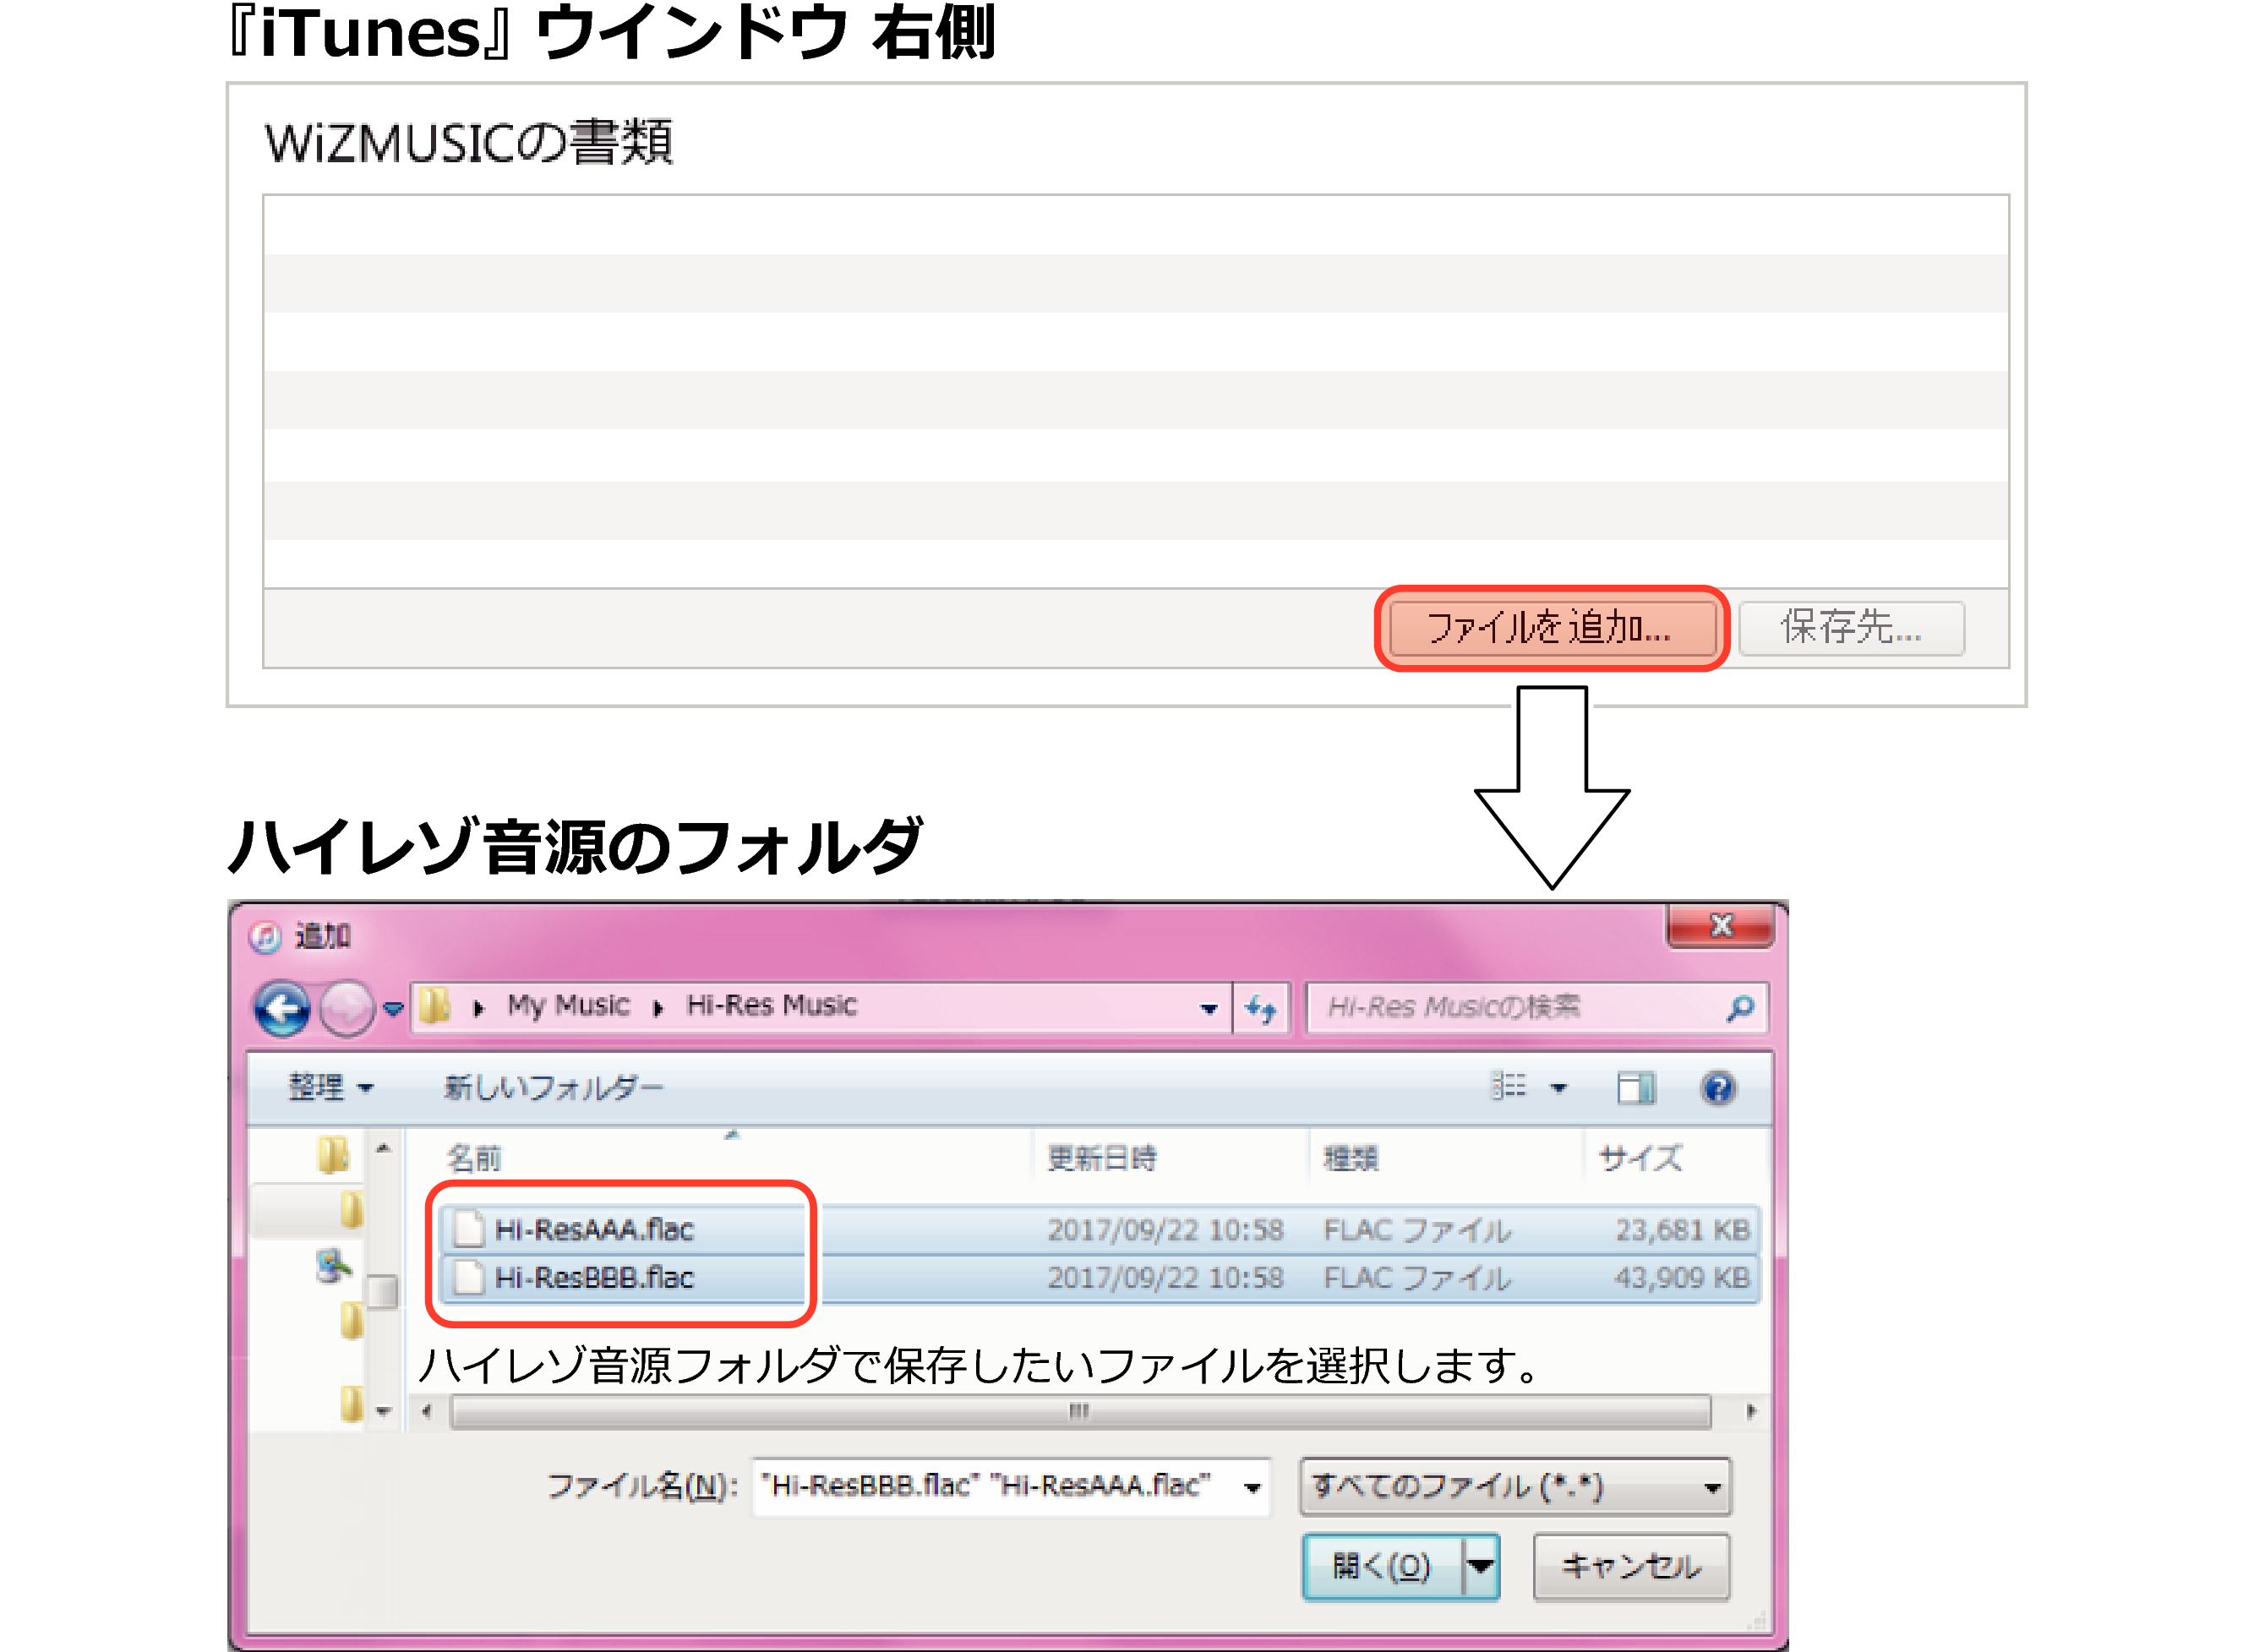Expand the address bar dropdown arrow
Screen dimensions: 2254x1652
[x=1209, y=1009]
